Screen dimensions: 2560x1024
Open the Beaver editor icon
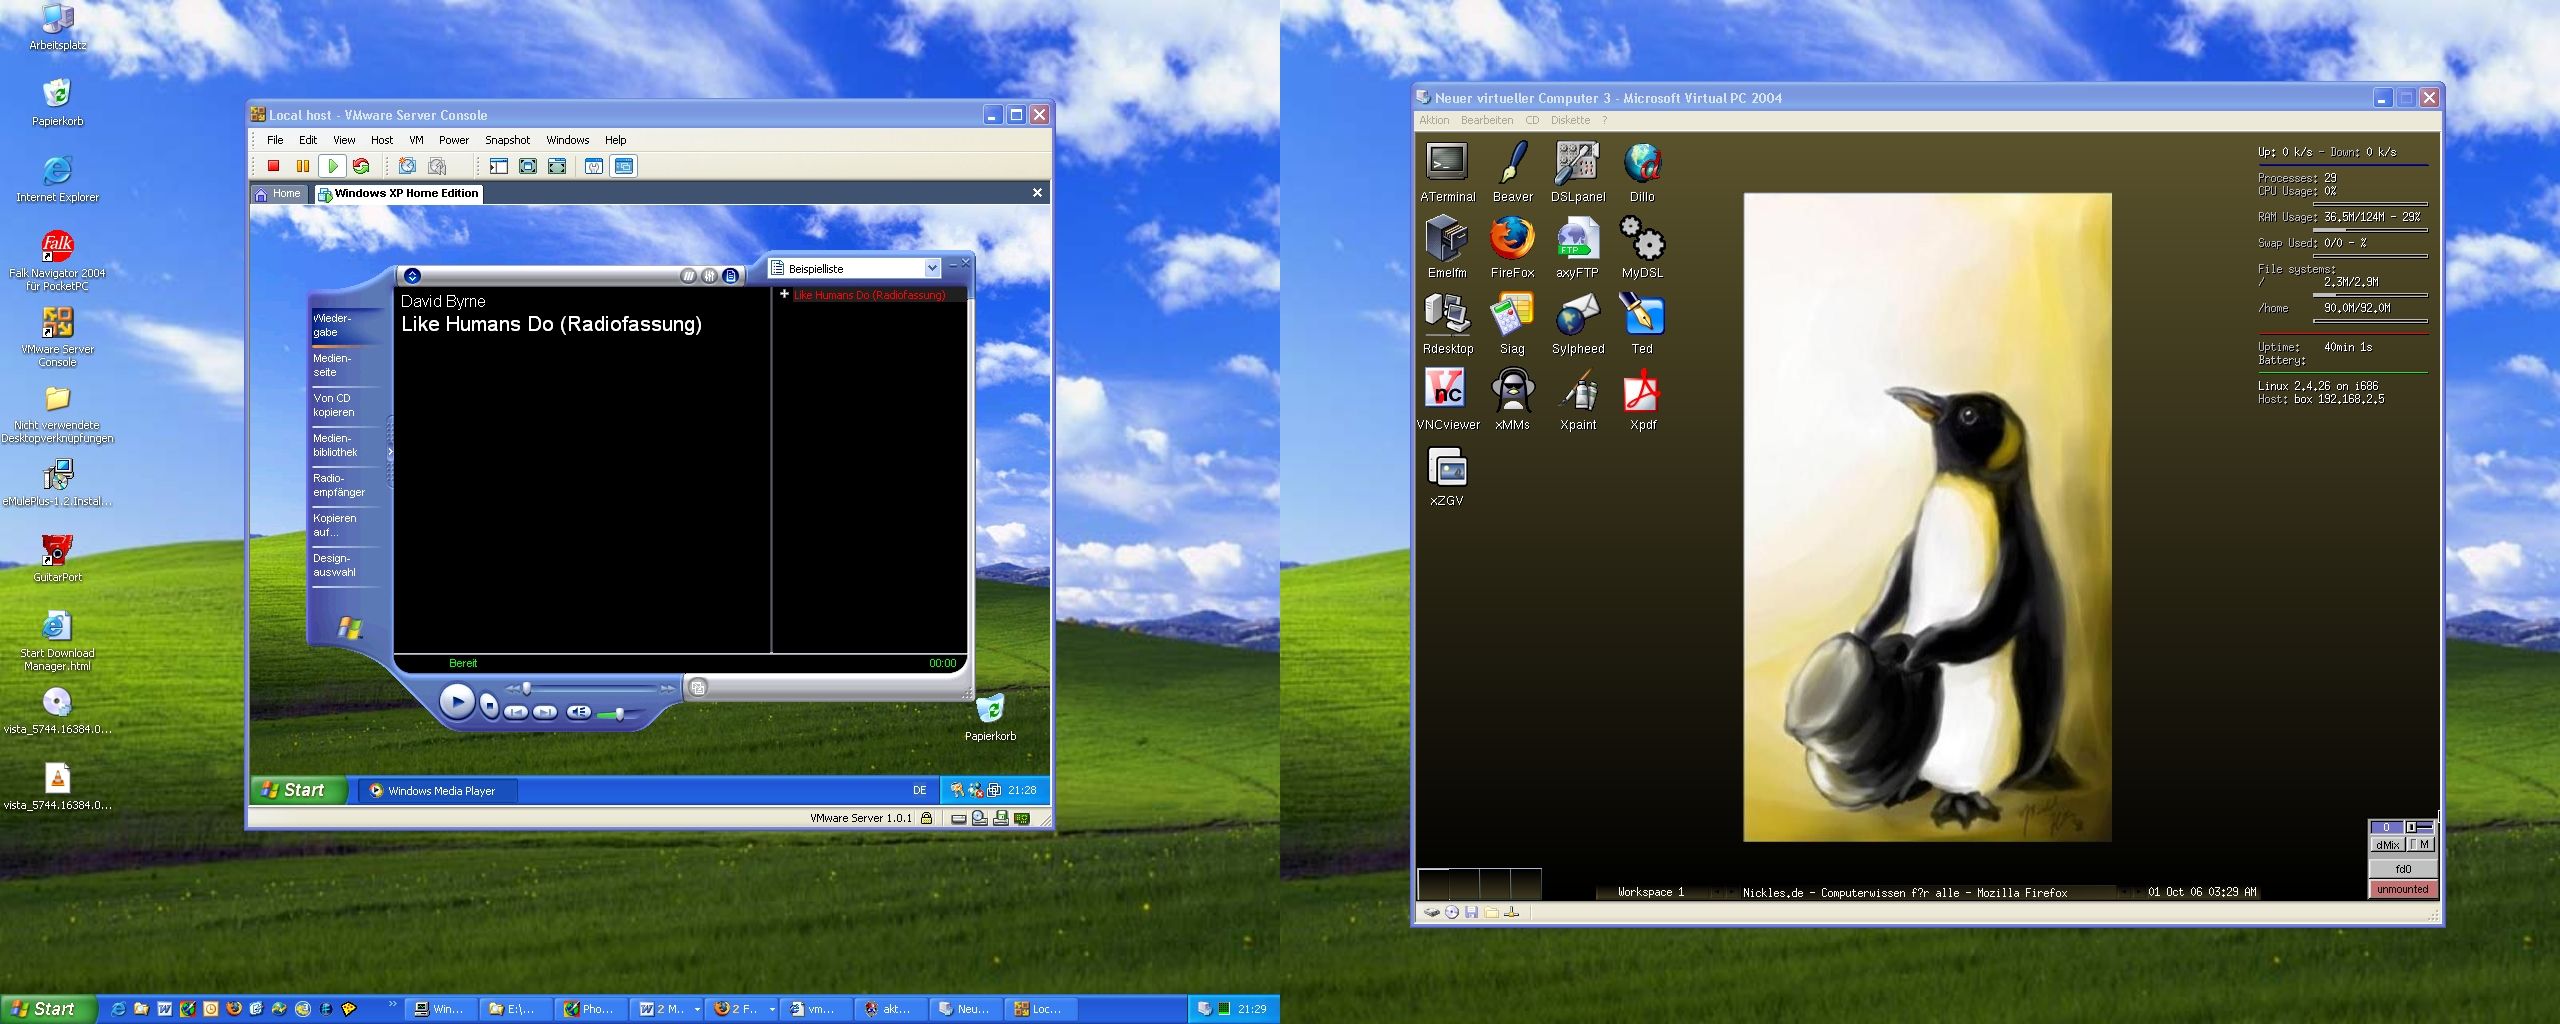(1512, 173)
